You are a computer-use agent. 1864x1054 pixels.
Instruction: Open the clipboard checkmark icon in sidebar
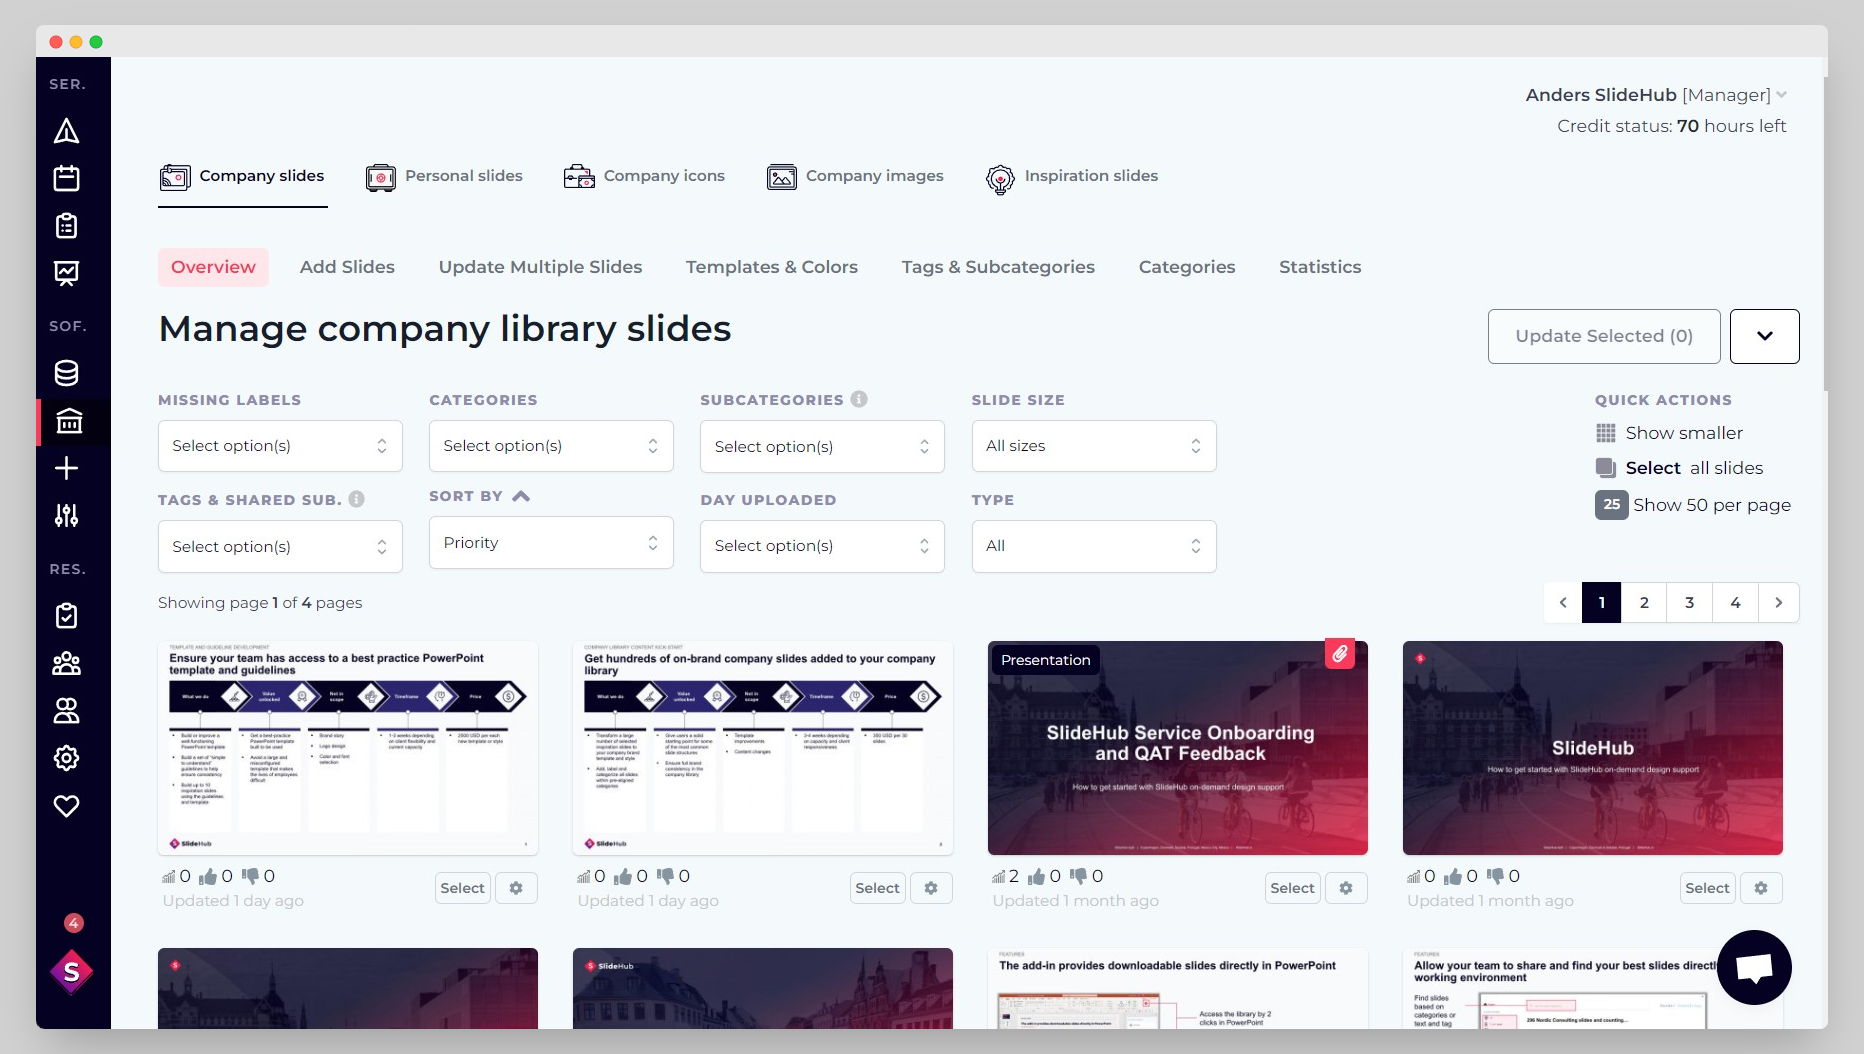(66, 616)
